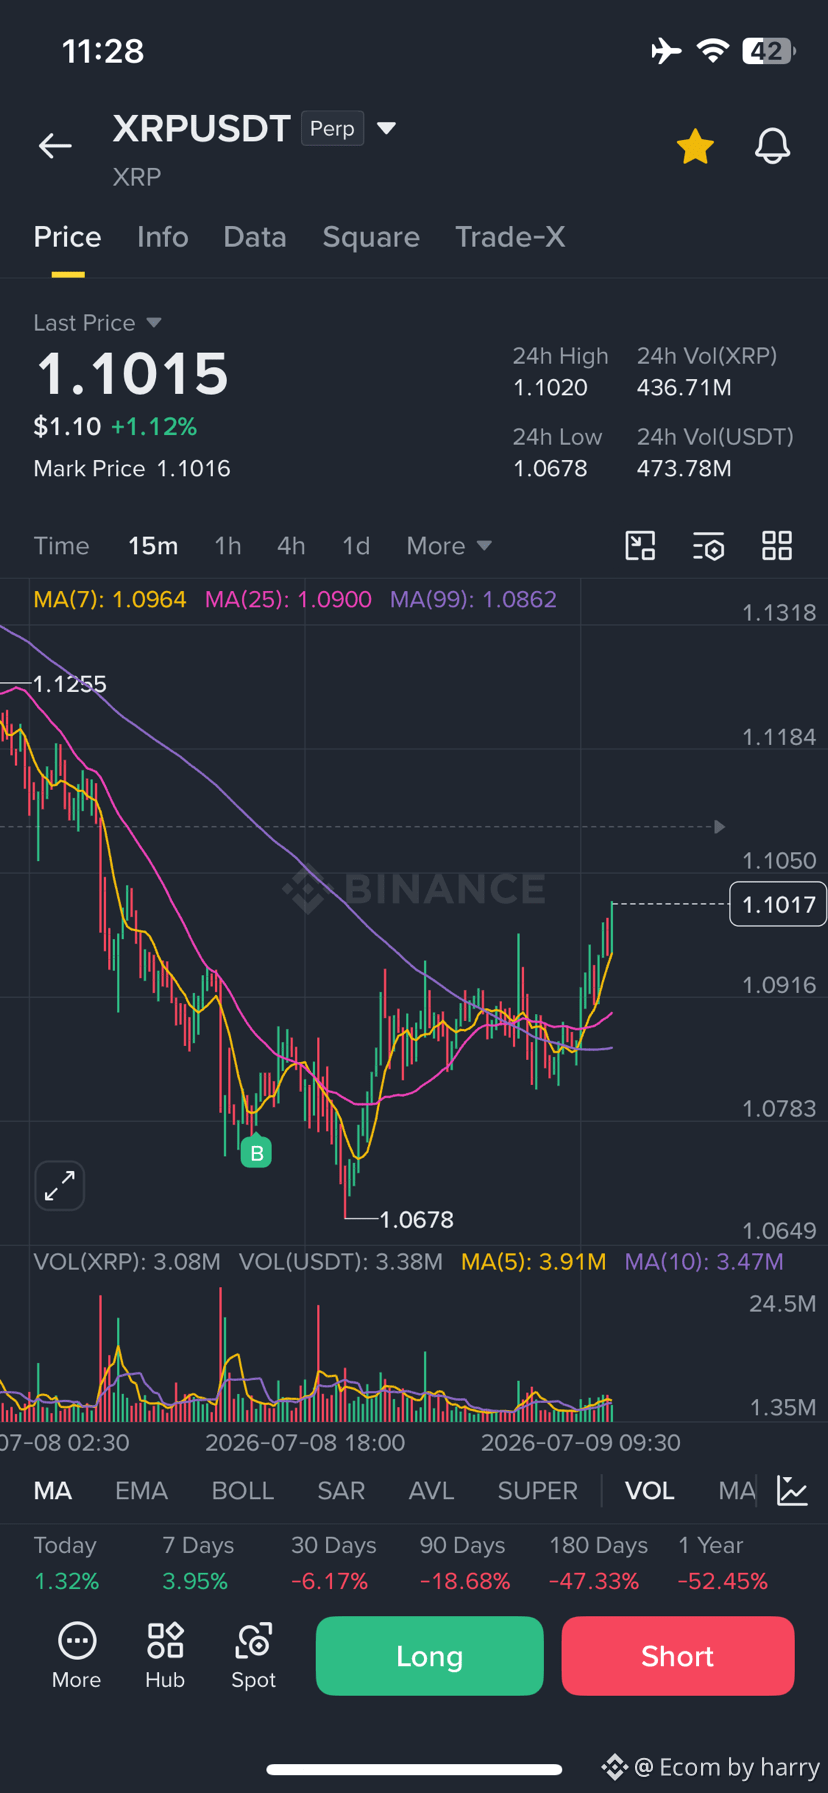This screenshot has height=1793, width=828.
Task: Select the 4h chart interval
Action: point(291,546)
